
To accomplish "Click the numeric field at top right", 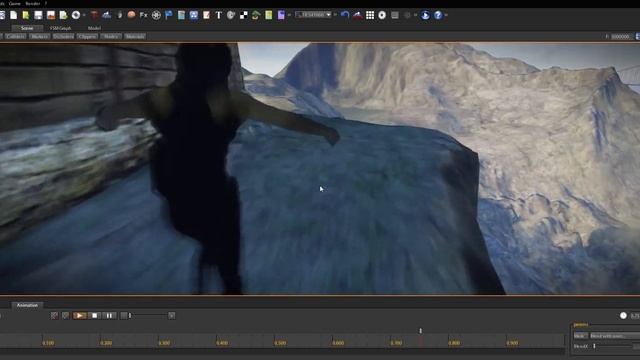I will tap(620, 36).
